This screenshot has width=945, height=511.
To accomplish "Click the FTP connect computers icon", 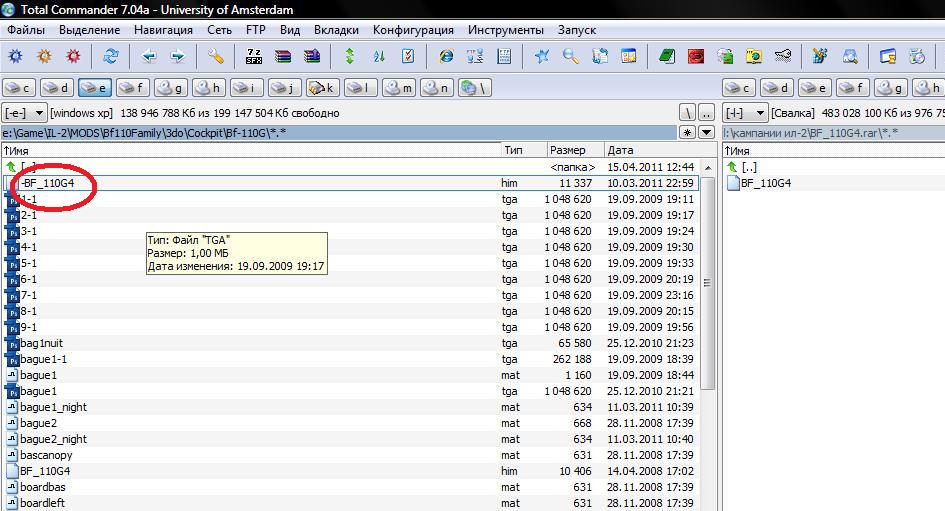I will tap(475, 57).
